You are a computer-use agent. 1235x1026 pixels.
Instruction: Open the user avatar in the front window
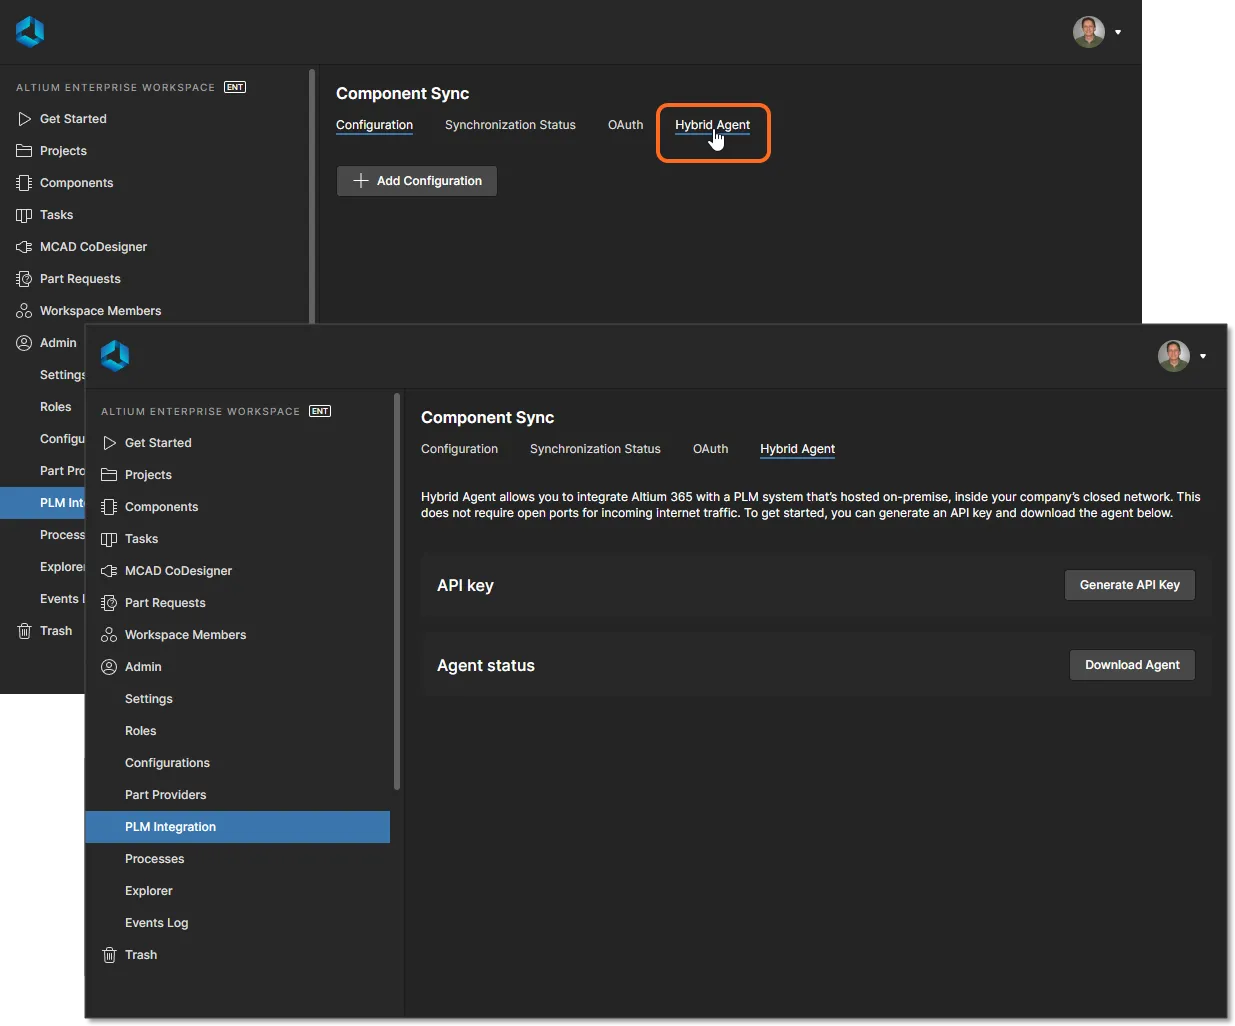(1174, 356)
